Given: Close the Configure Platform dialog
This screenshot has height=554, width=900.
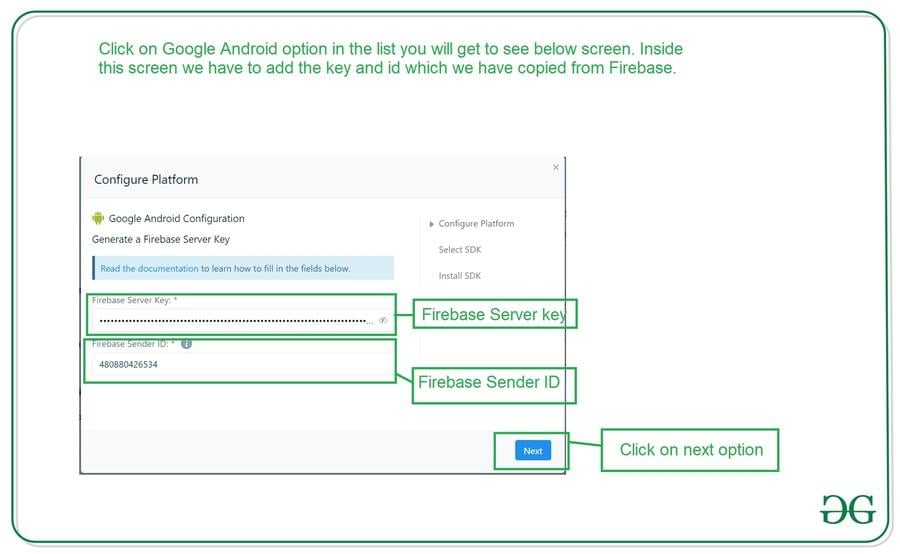Looking at the screenshot, I should (x=556, y=167).
